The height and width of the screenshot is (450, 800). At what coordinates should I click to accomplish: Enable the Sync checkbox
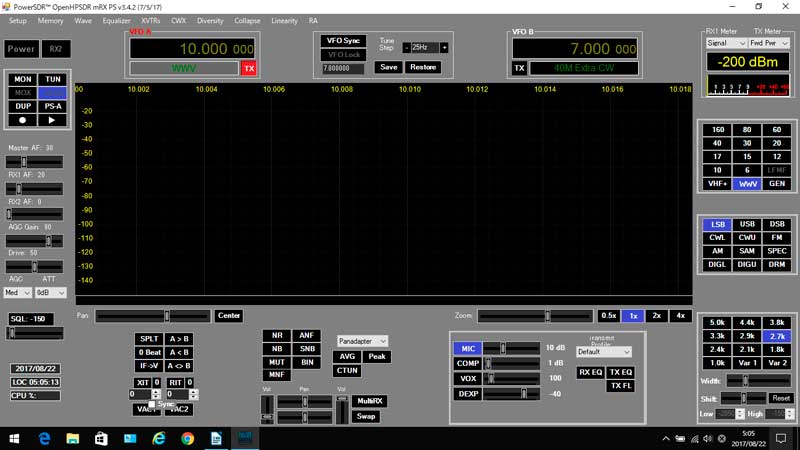click(x=153, y=404)
